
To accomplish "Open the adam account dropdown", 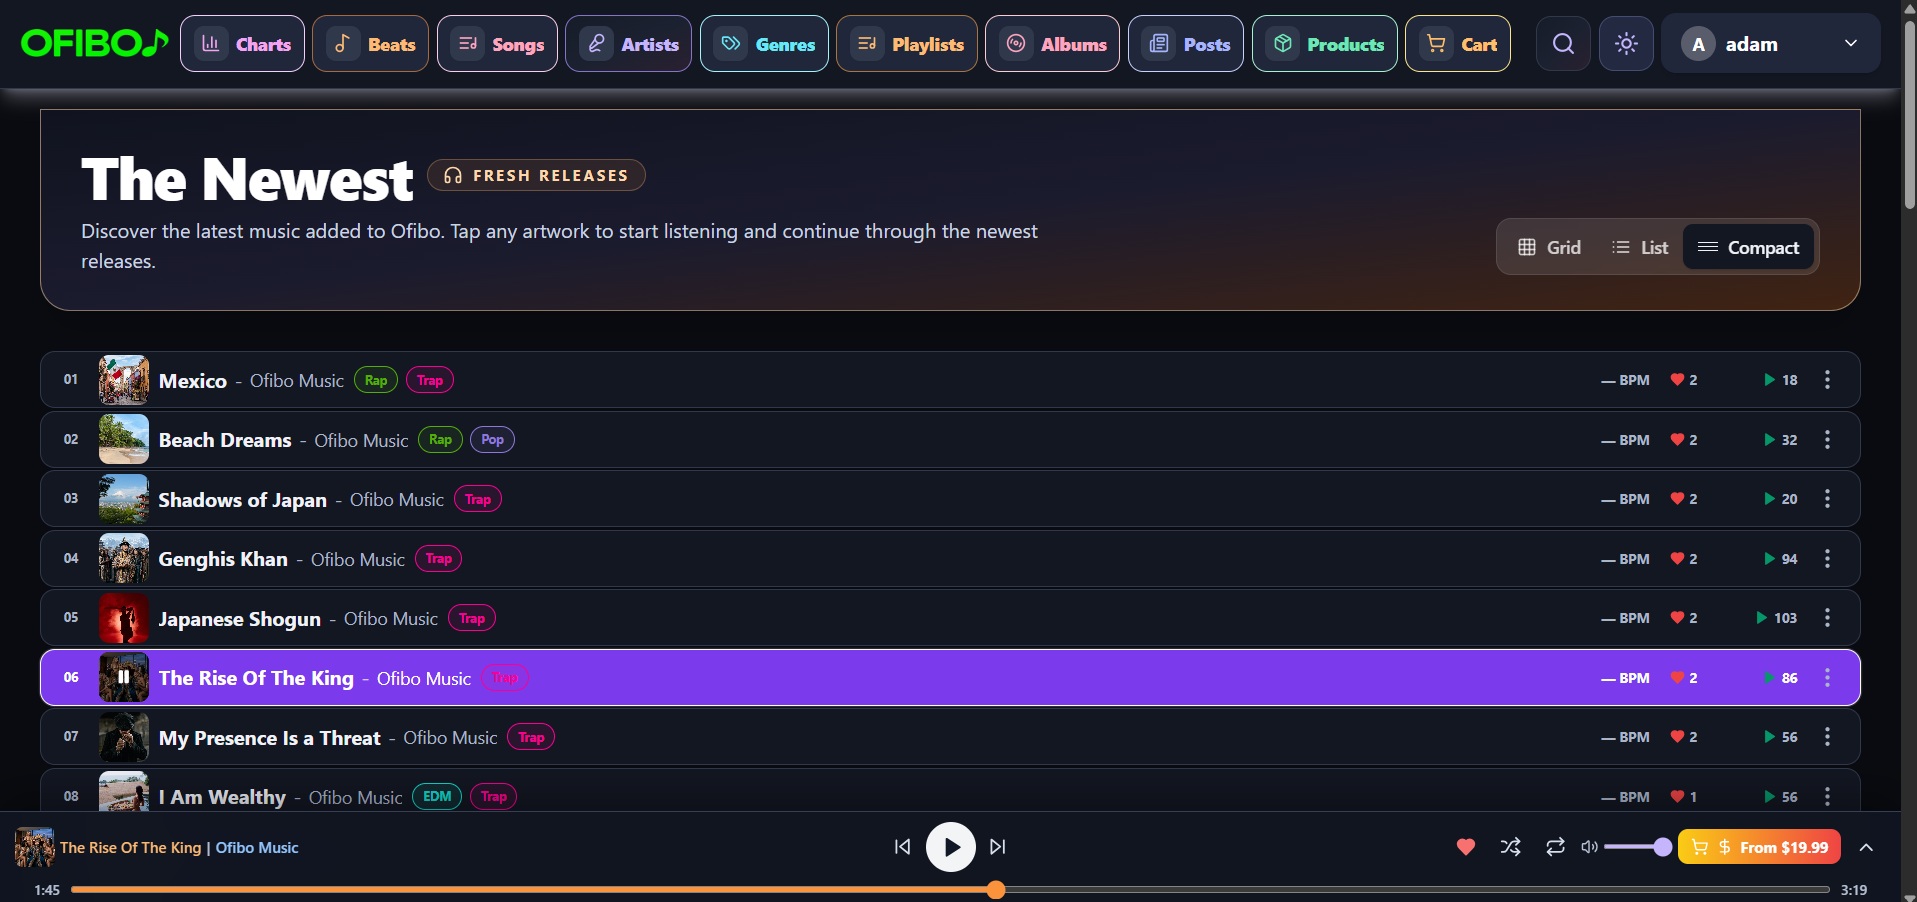I will [1770, 44].
